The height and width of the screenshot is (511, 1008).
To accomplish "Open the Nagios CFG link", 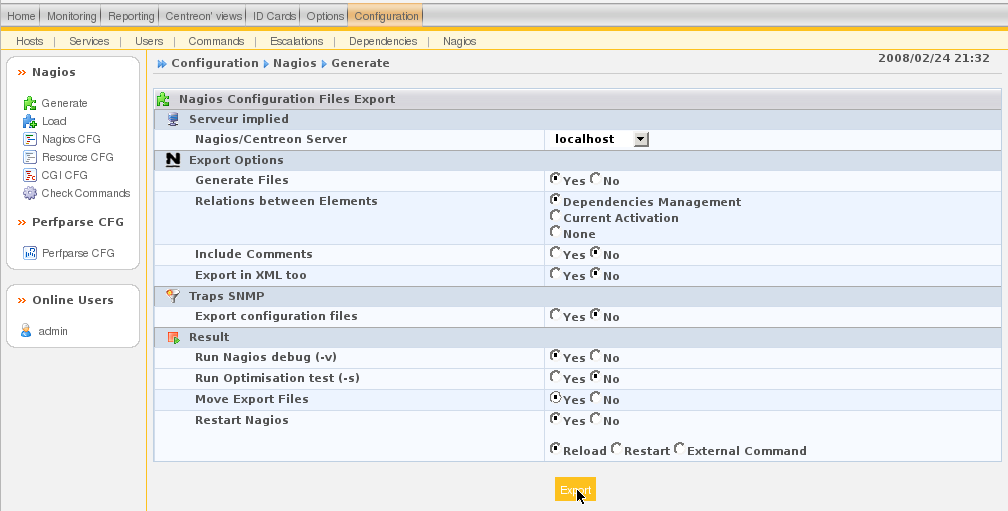I will click(71, 139).
